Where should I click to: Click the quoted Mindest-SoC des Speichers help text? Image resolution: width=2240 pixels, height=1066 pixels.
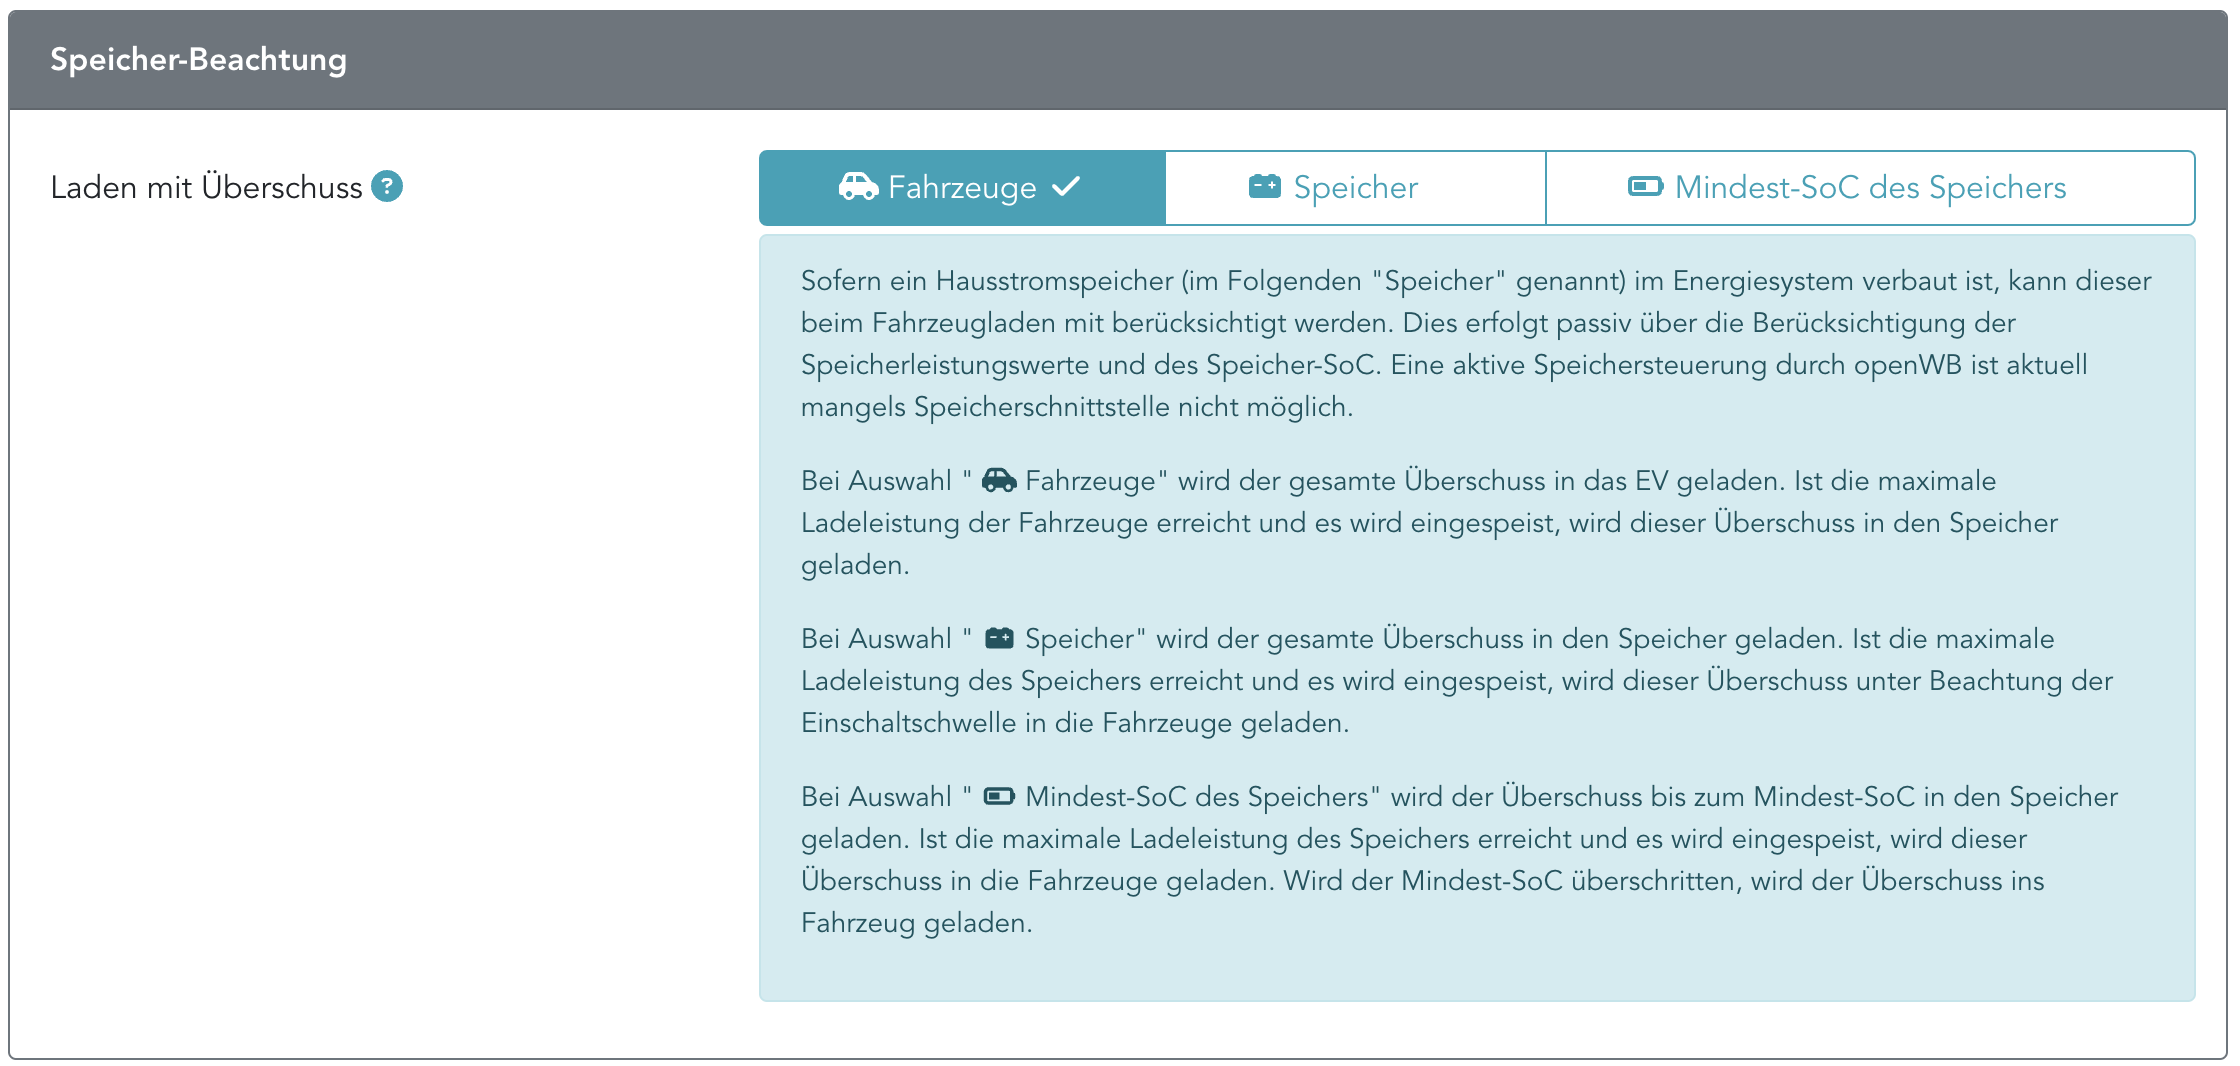1196,797
